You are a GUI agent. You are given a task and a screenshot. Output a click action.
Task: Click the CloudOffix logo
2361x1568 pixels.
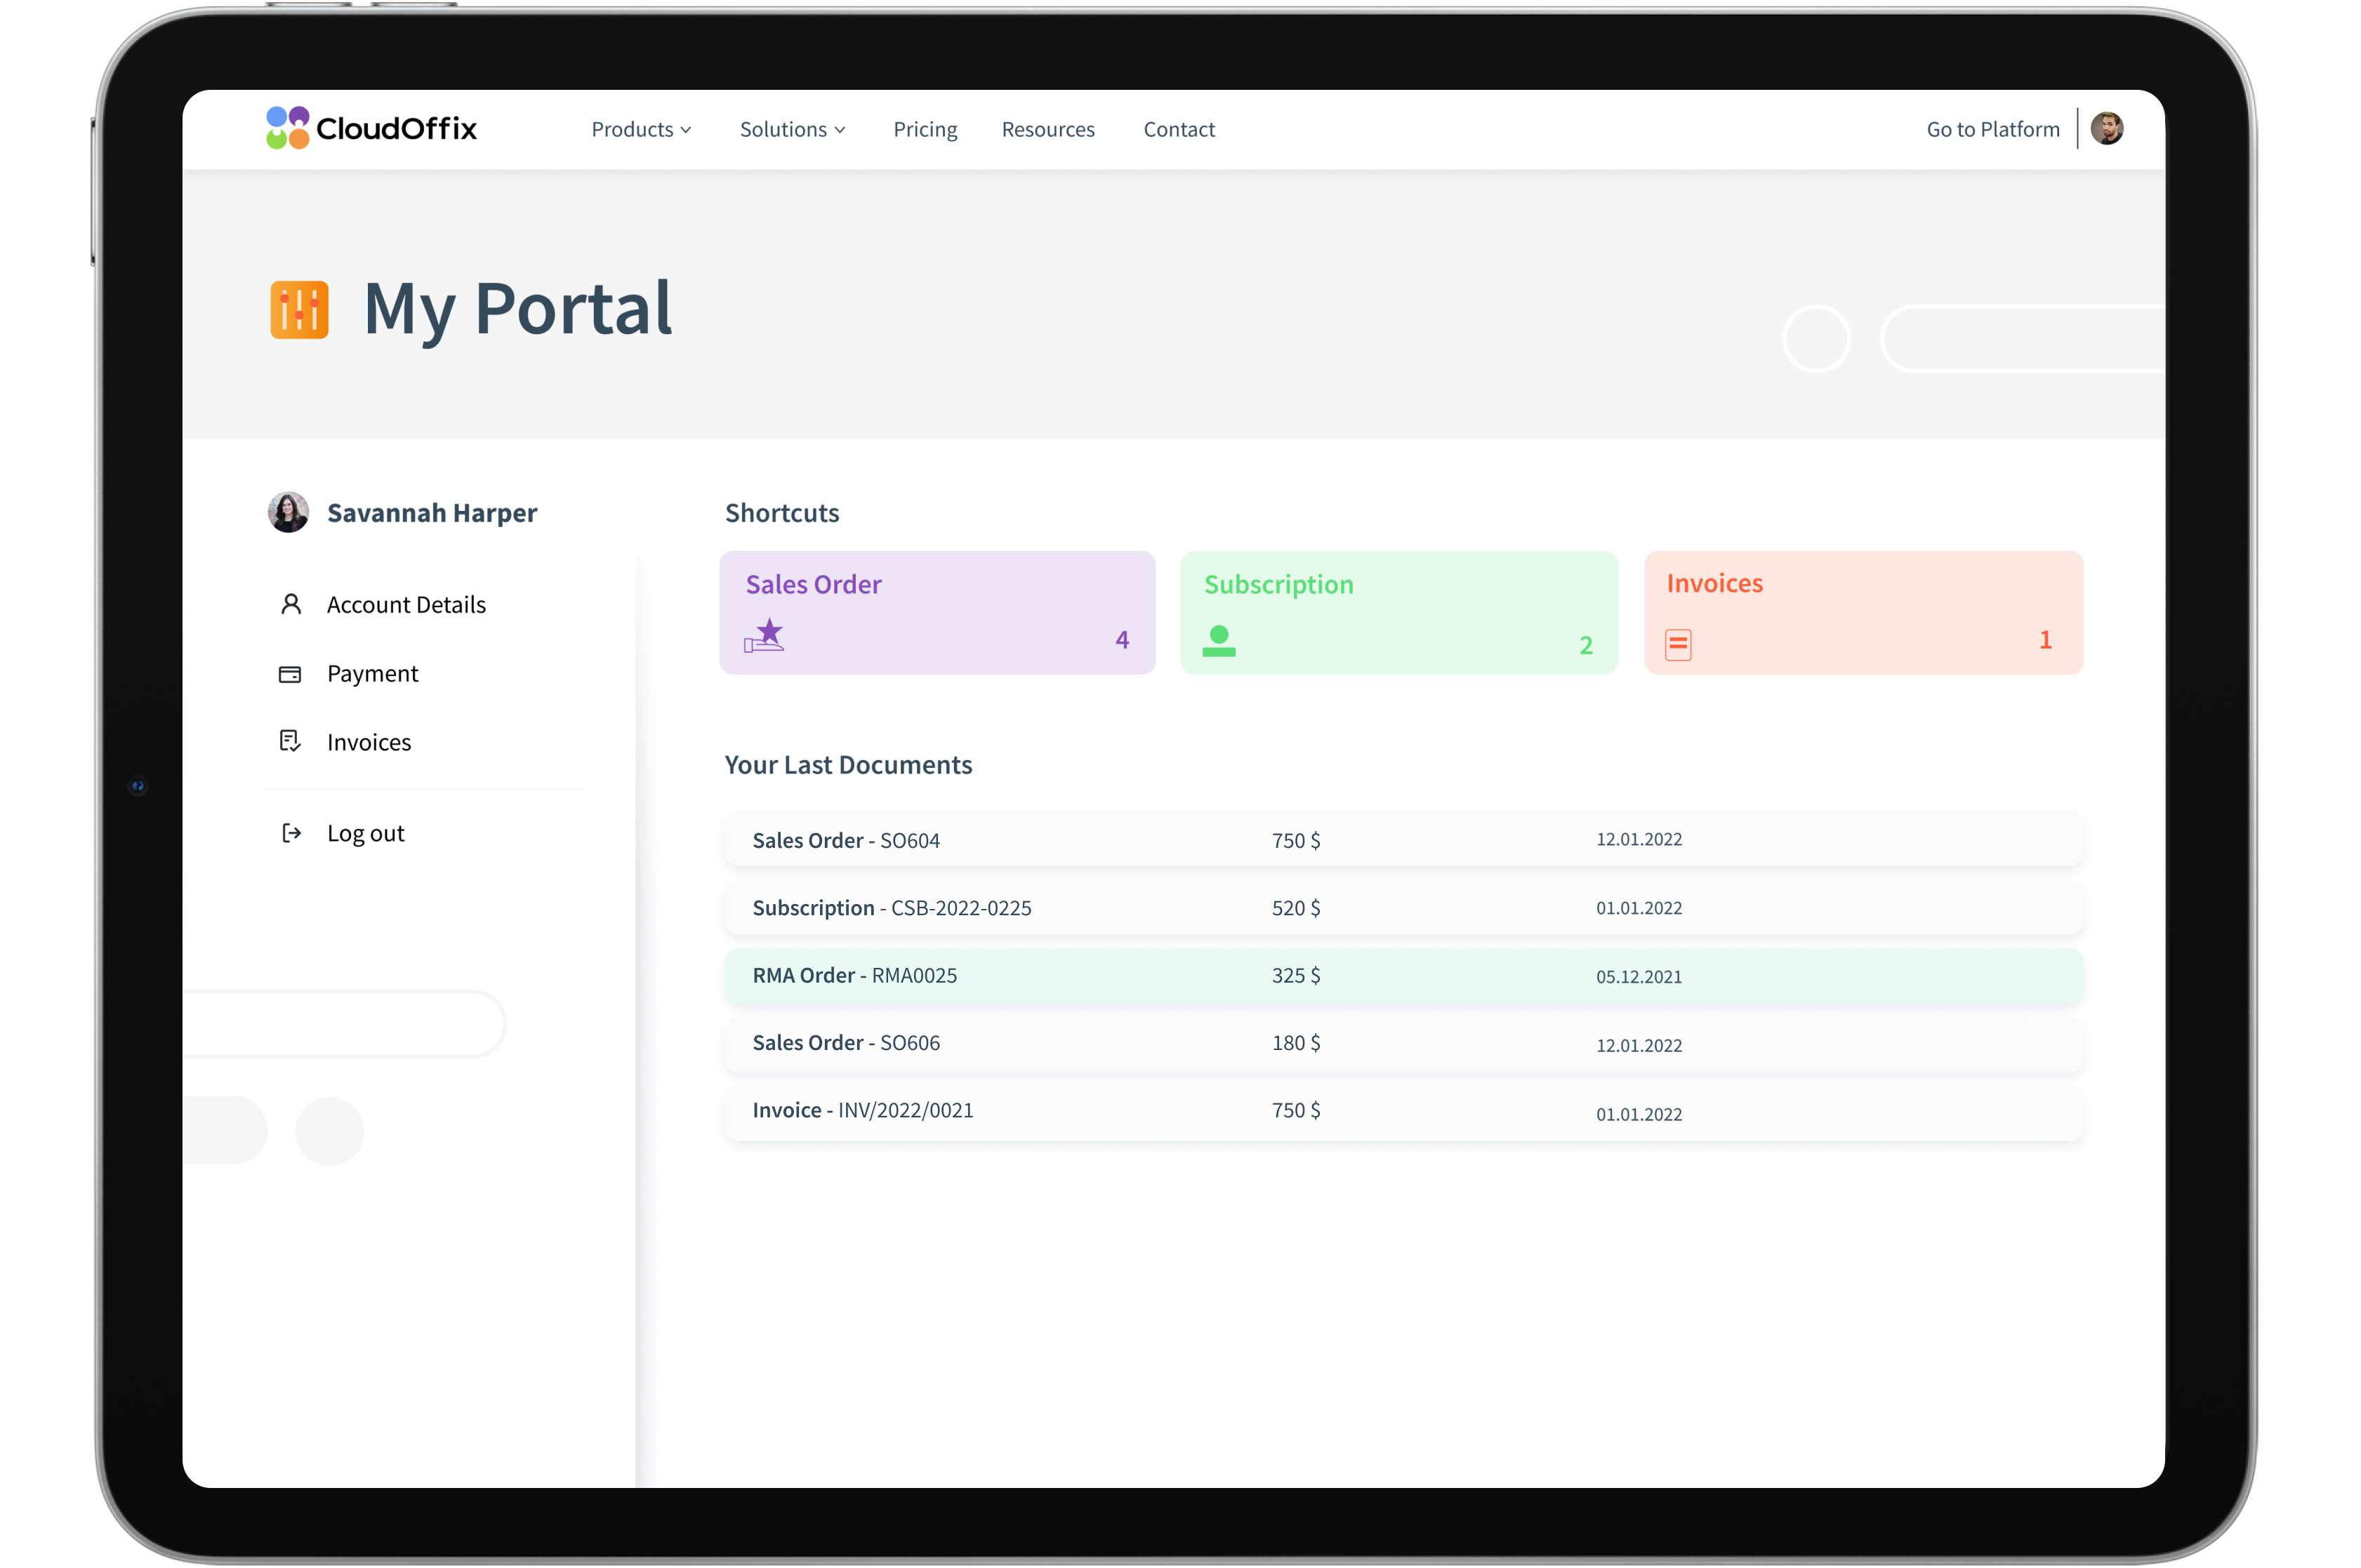click(x=371, y=128)
